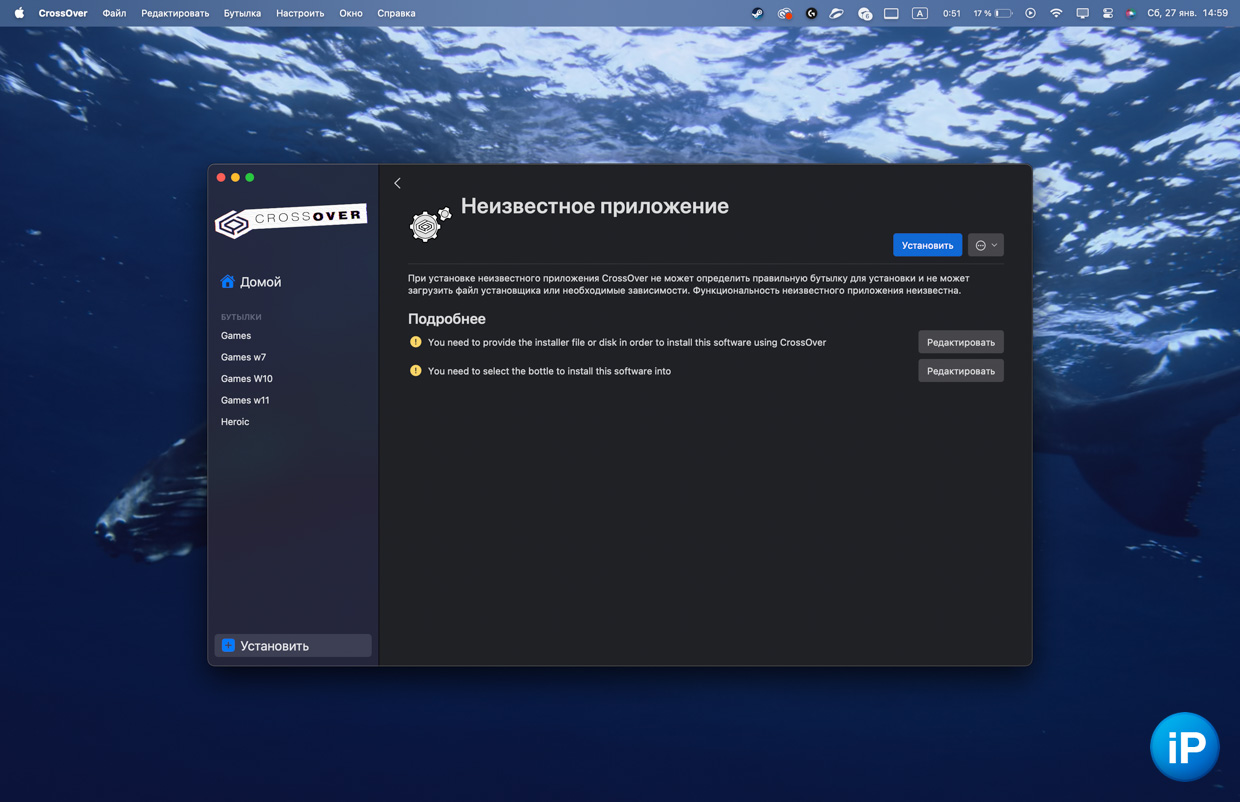
Task: Click Редактировать for select bottle warning
Action: (961, 371)
